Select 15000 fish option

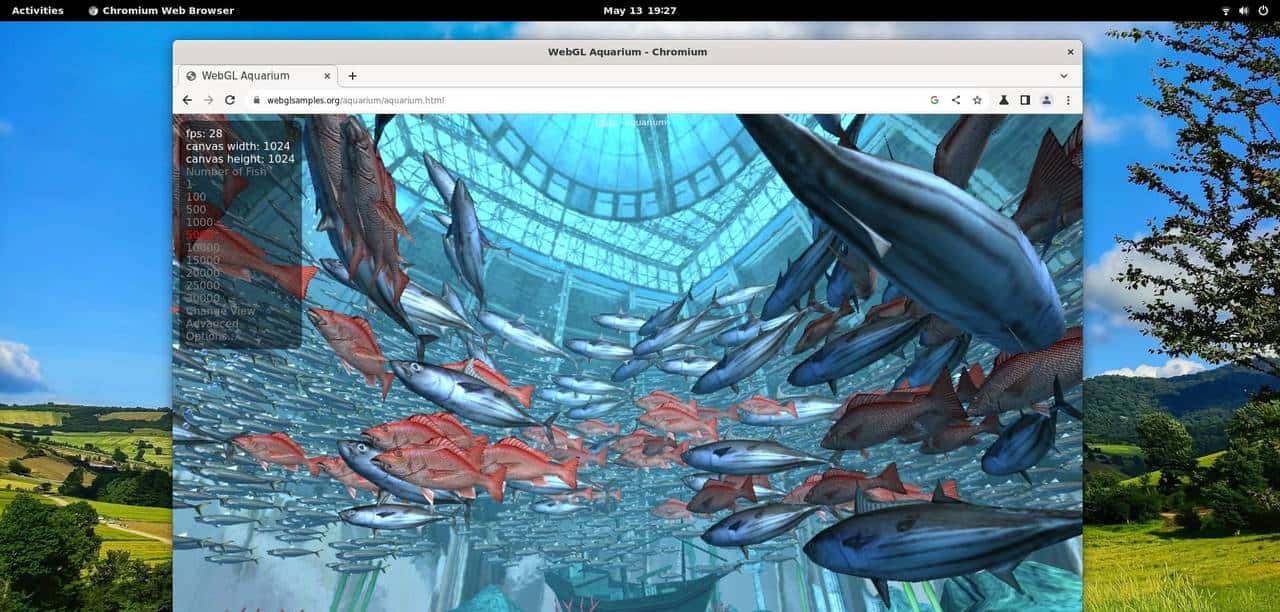[x=203, y=260]
